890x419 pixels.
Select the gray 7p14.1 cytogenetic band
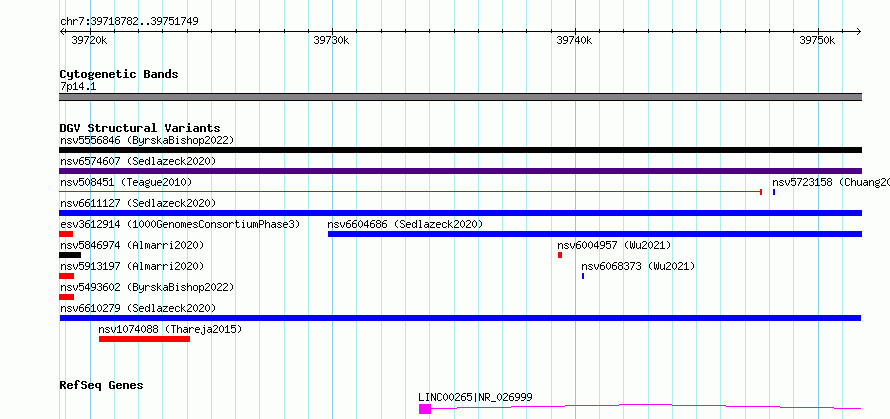[x=460, y=97]
